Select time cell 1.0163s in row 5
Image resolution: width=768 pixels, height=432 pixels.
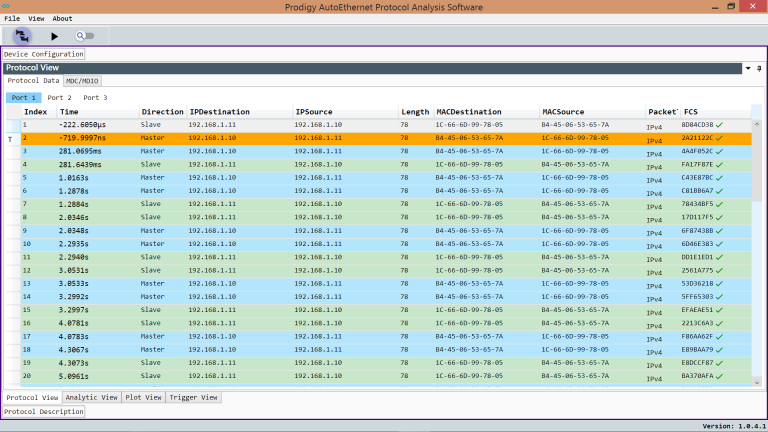[73, 178]
